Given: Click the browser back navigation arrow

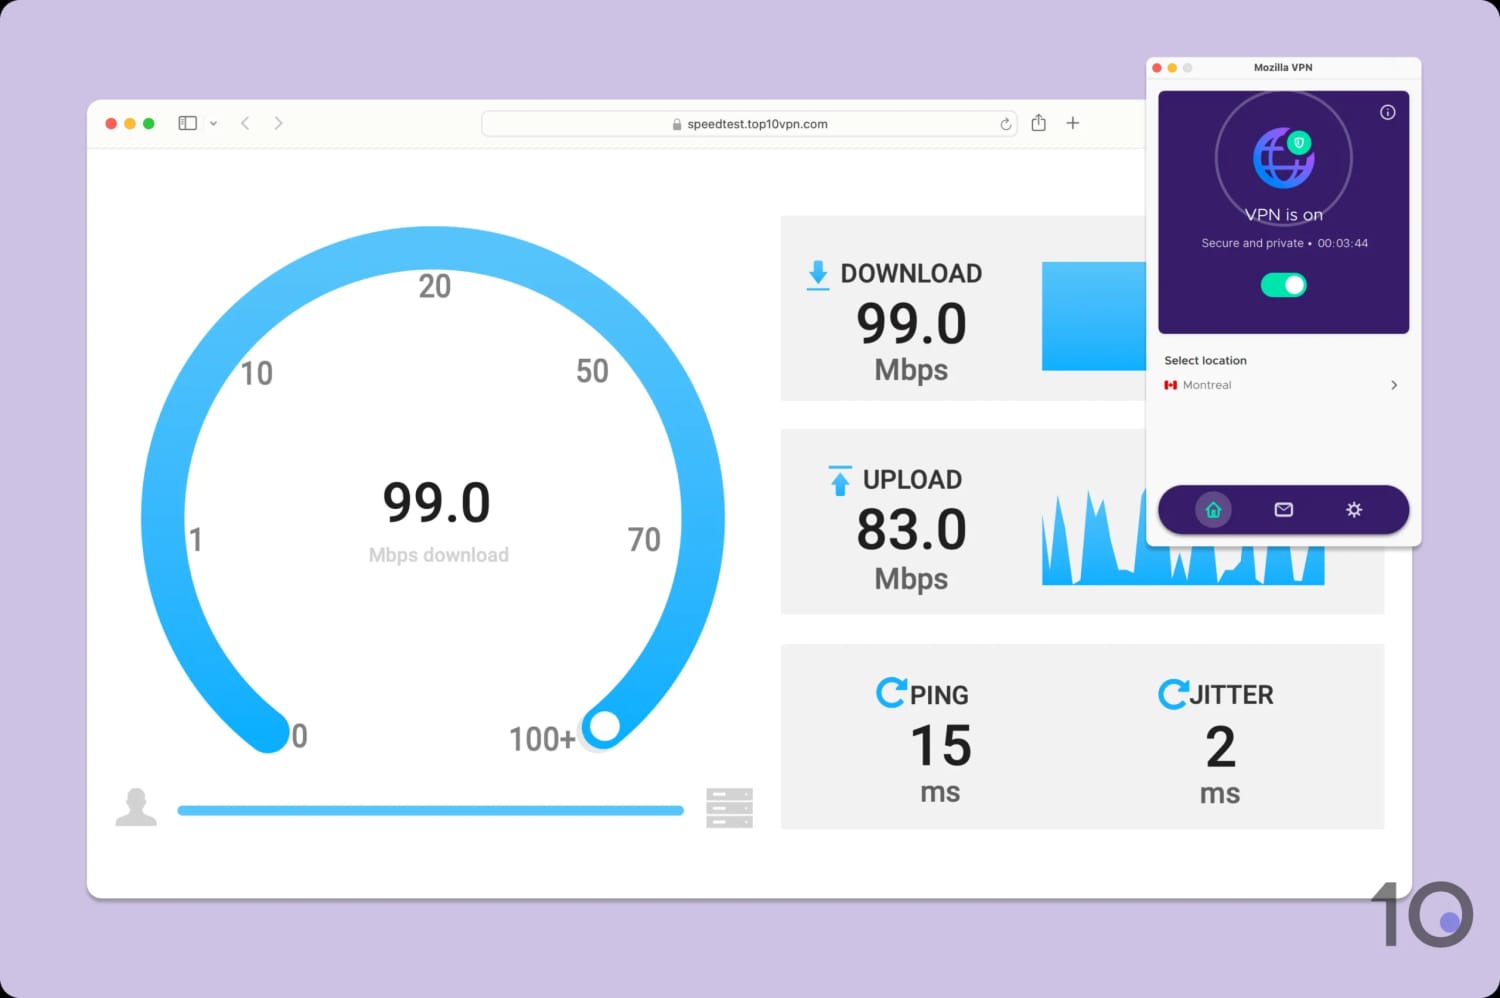Looking at the screenshot, I should click(245, 123).
